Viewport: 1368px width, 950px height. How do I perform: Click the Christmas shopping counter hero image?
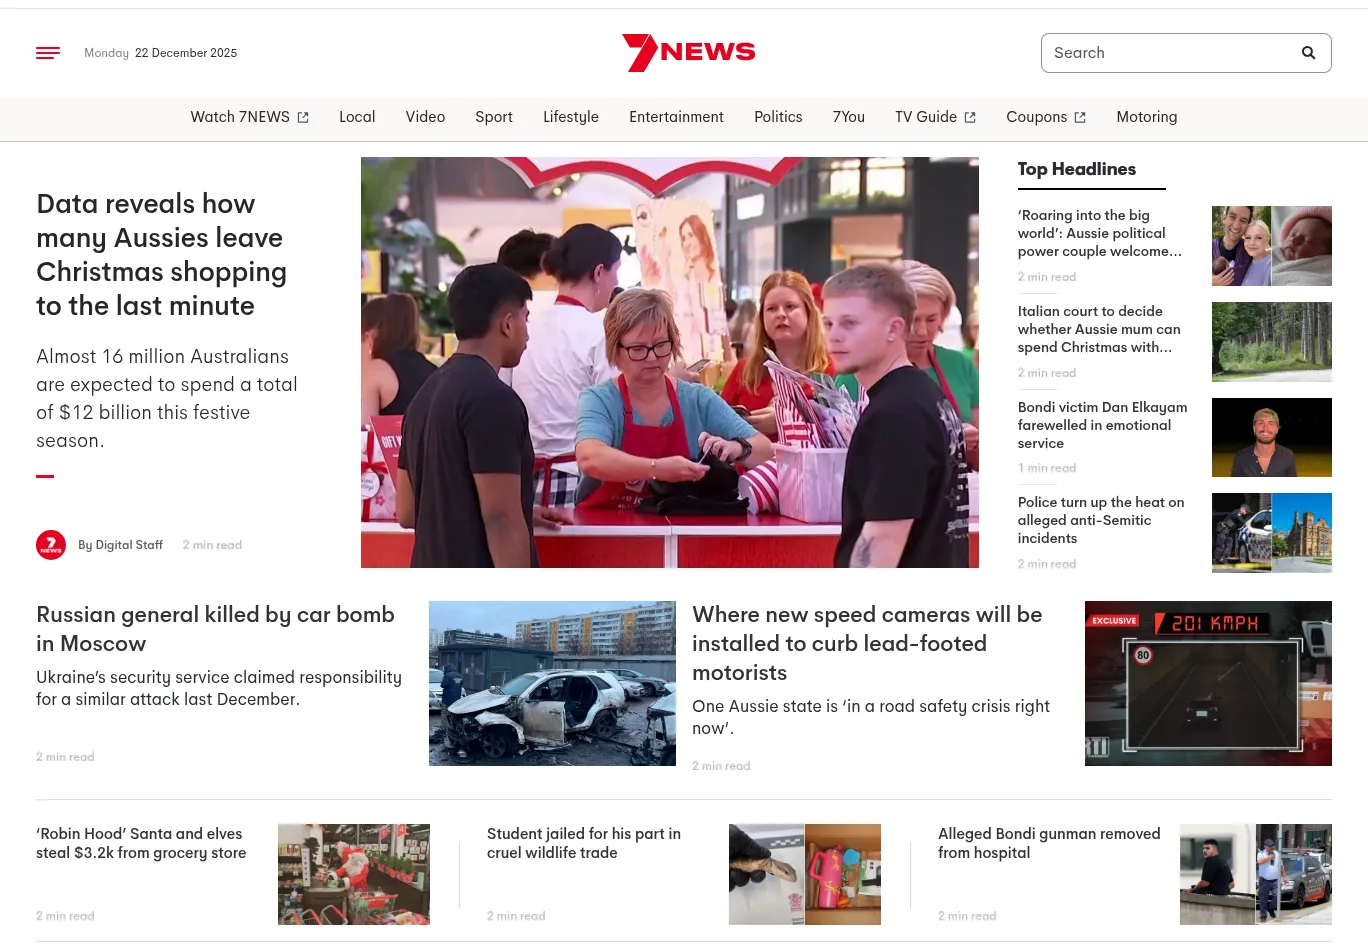point(669,362)
